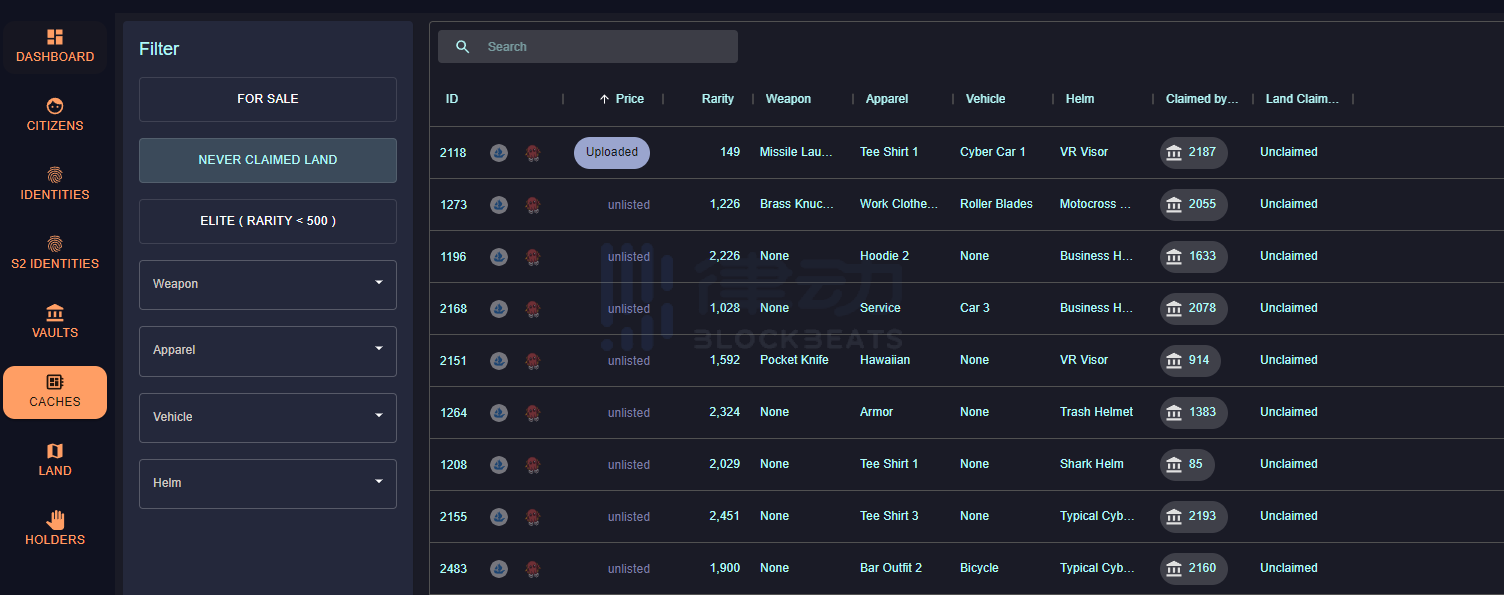Screen dimensions: 1504x595
Task: Click the Holders hand icon
Action: [55, 520]
